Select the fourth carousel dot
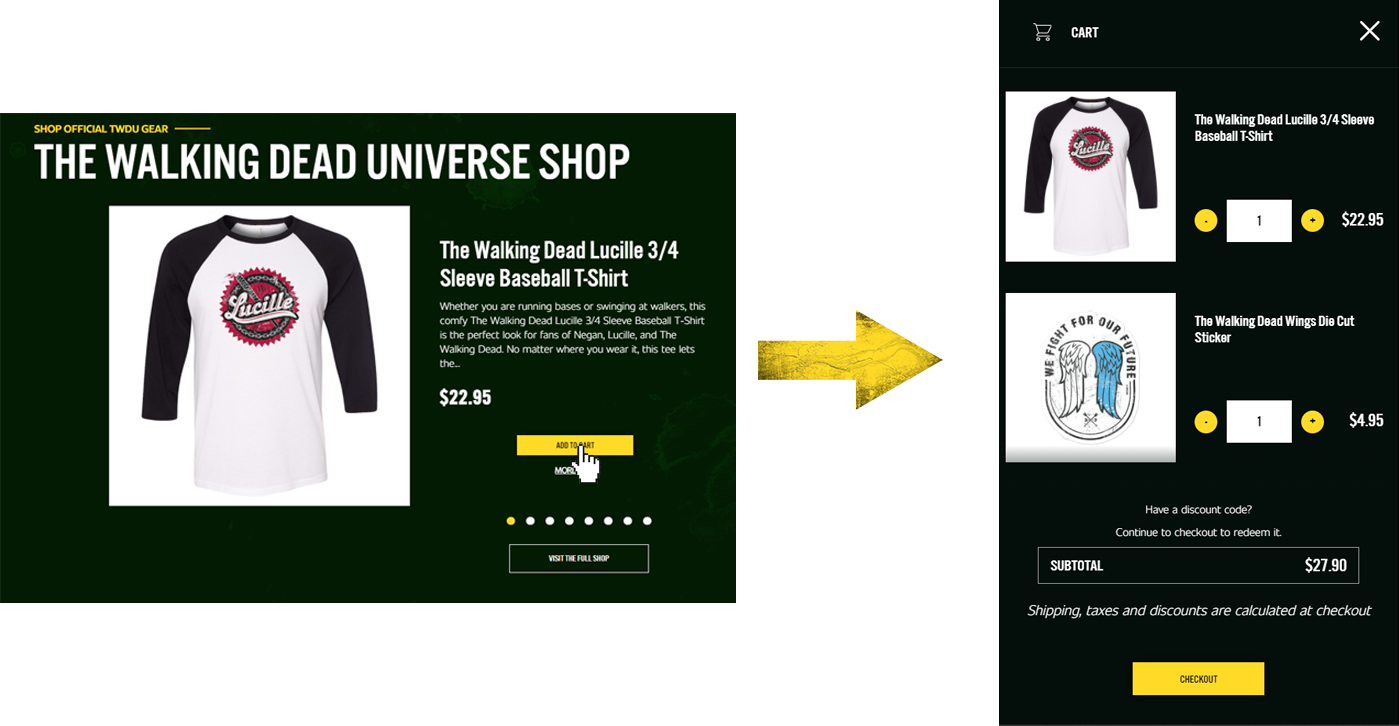 click(569, 521)
